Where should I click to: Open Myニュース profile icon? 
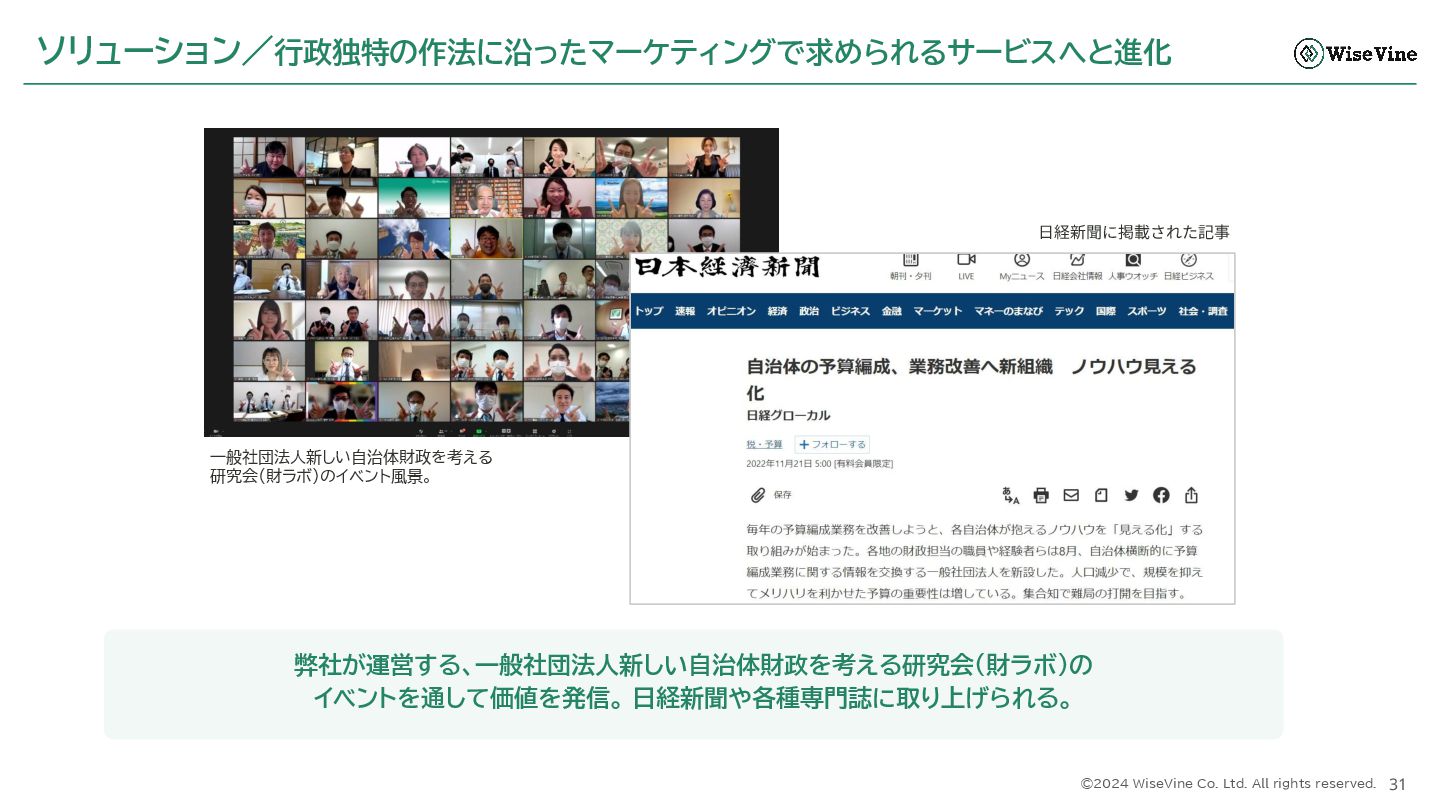pos(1021,260)
